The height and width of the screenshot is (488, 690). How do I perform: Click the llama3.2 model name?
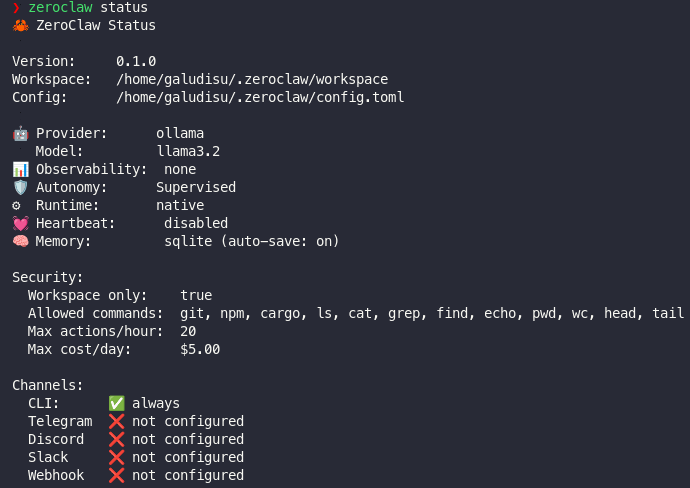pyautogui.click(x=188, y=151)
